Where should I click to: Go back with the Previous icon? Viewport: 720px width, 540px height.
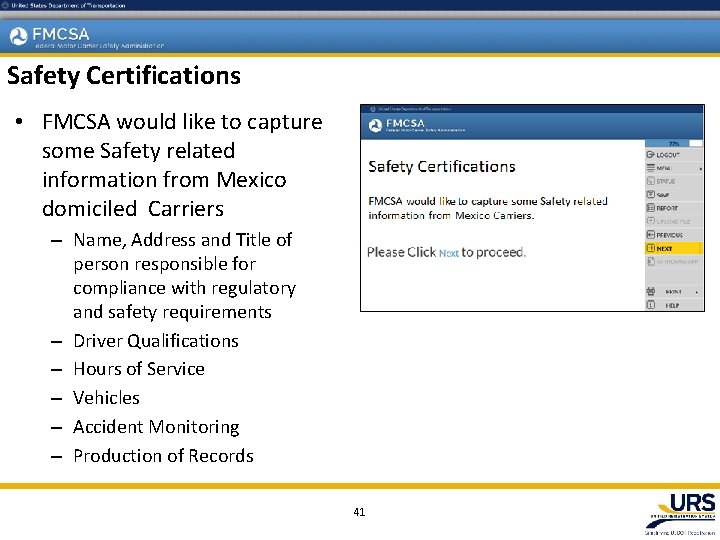[x=650, y=235]
